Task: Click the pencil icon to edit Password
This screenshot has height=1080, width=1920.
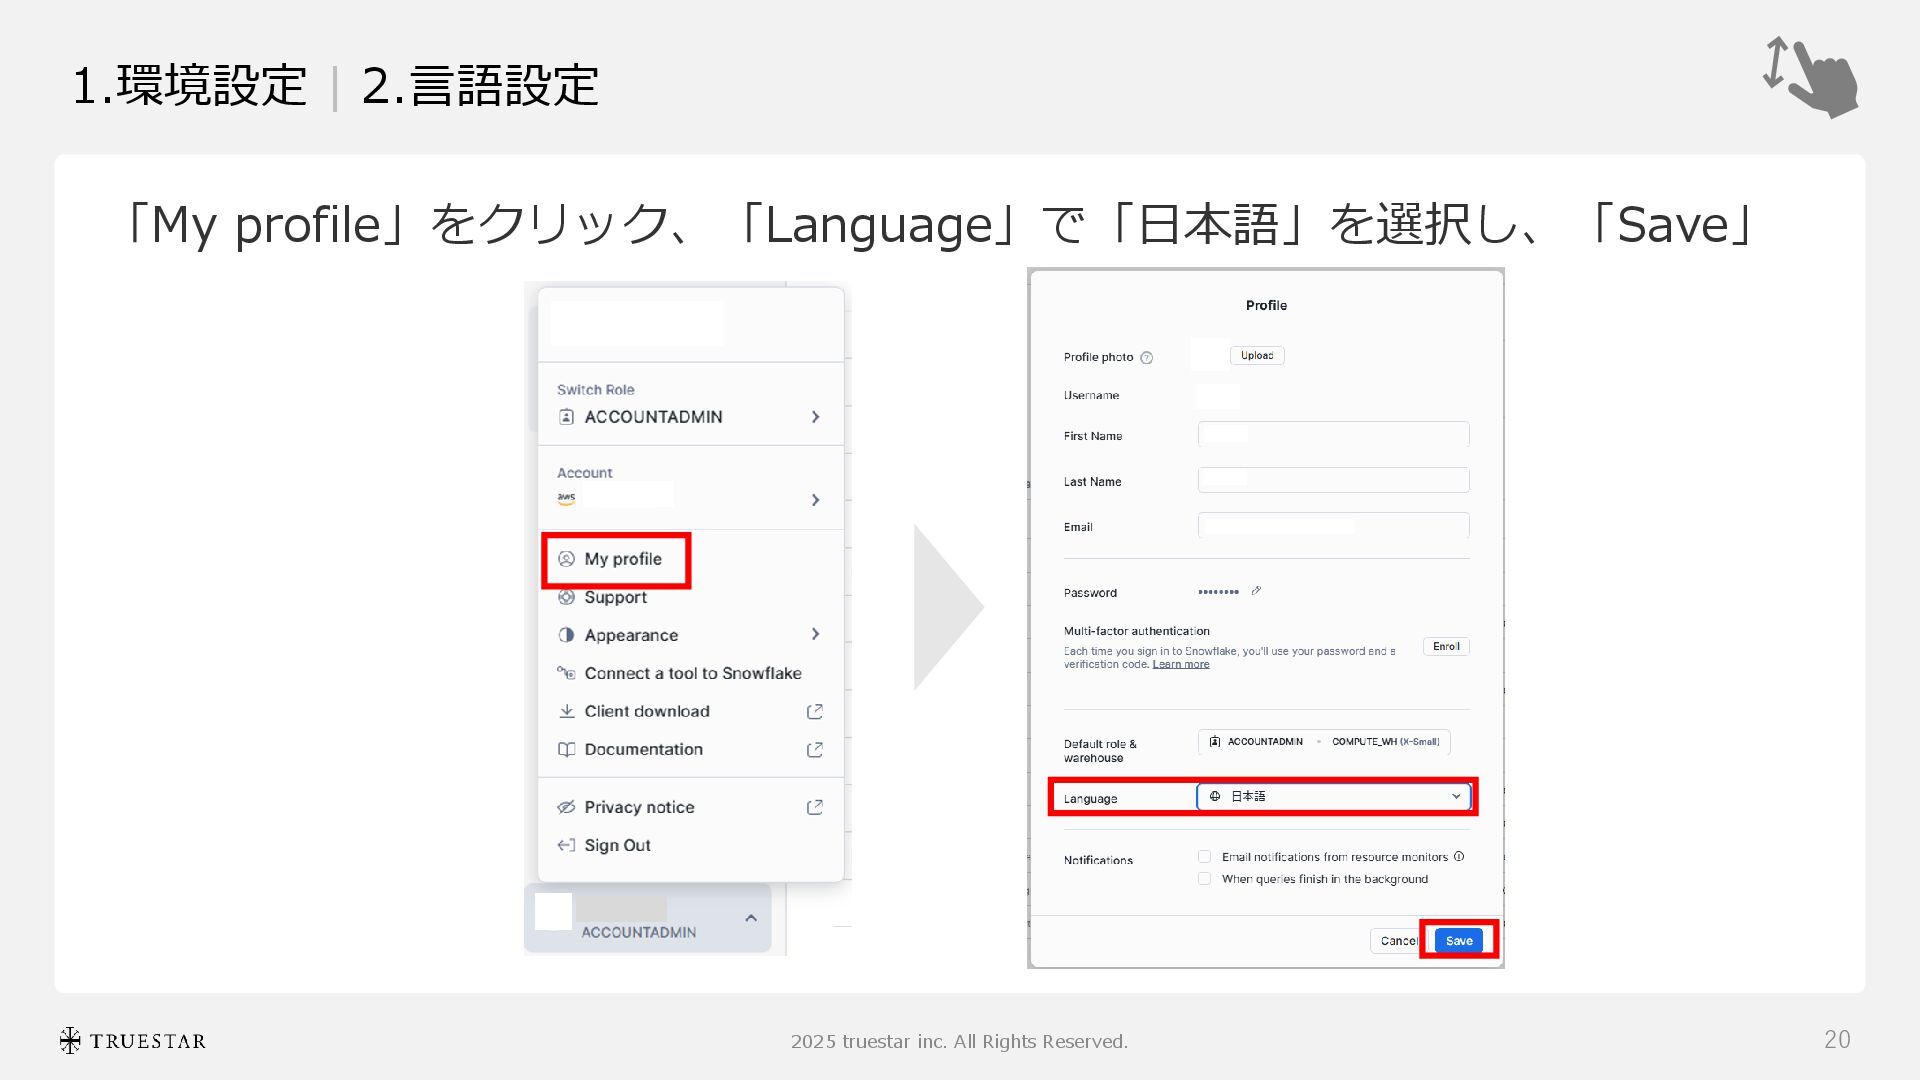Action: [1256, 591]
